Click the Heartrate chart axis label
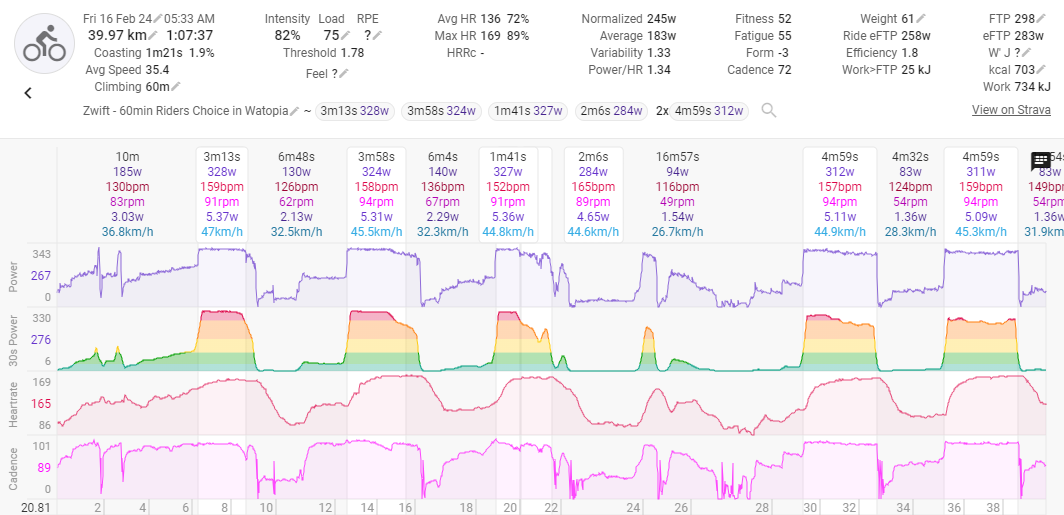Viewport: 1064px width, 515px height. tap(11, 404)
